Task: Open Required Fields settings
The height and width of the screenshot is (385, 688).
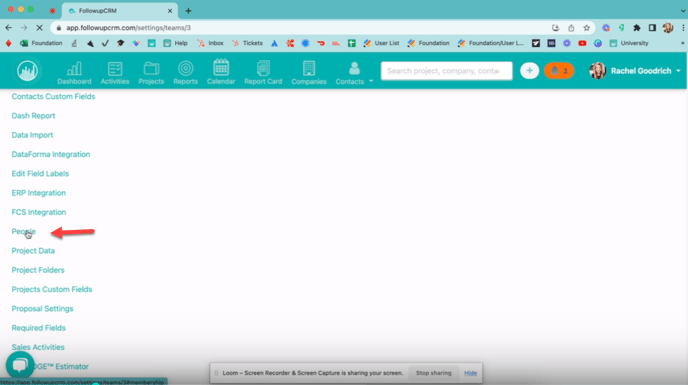Action: coord(39,328)
